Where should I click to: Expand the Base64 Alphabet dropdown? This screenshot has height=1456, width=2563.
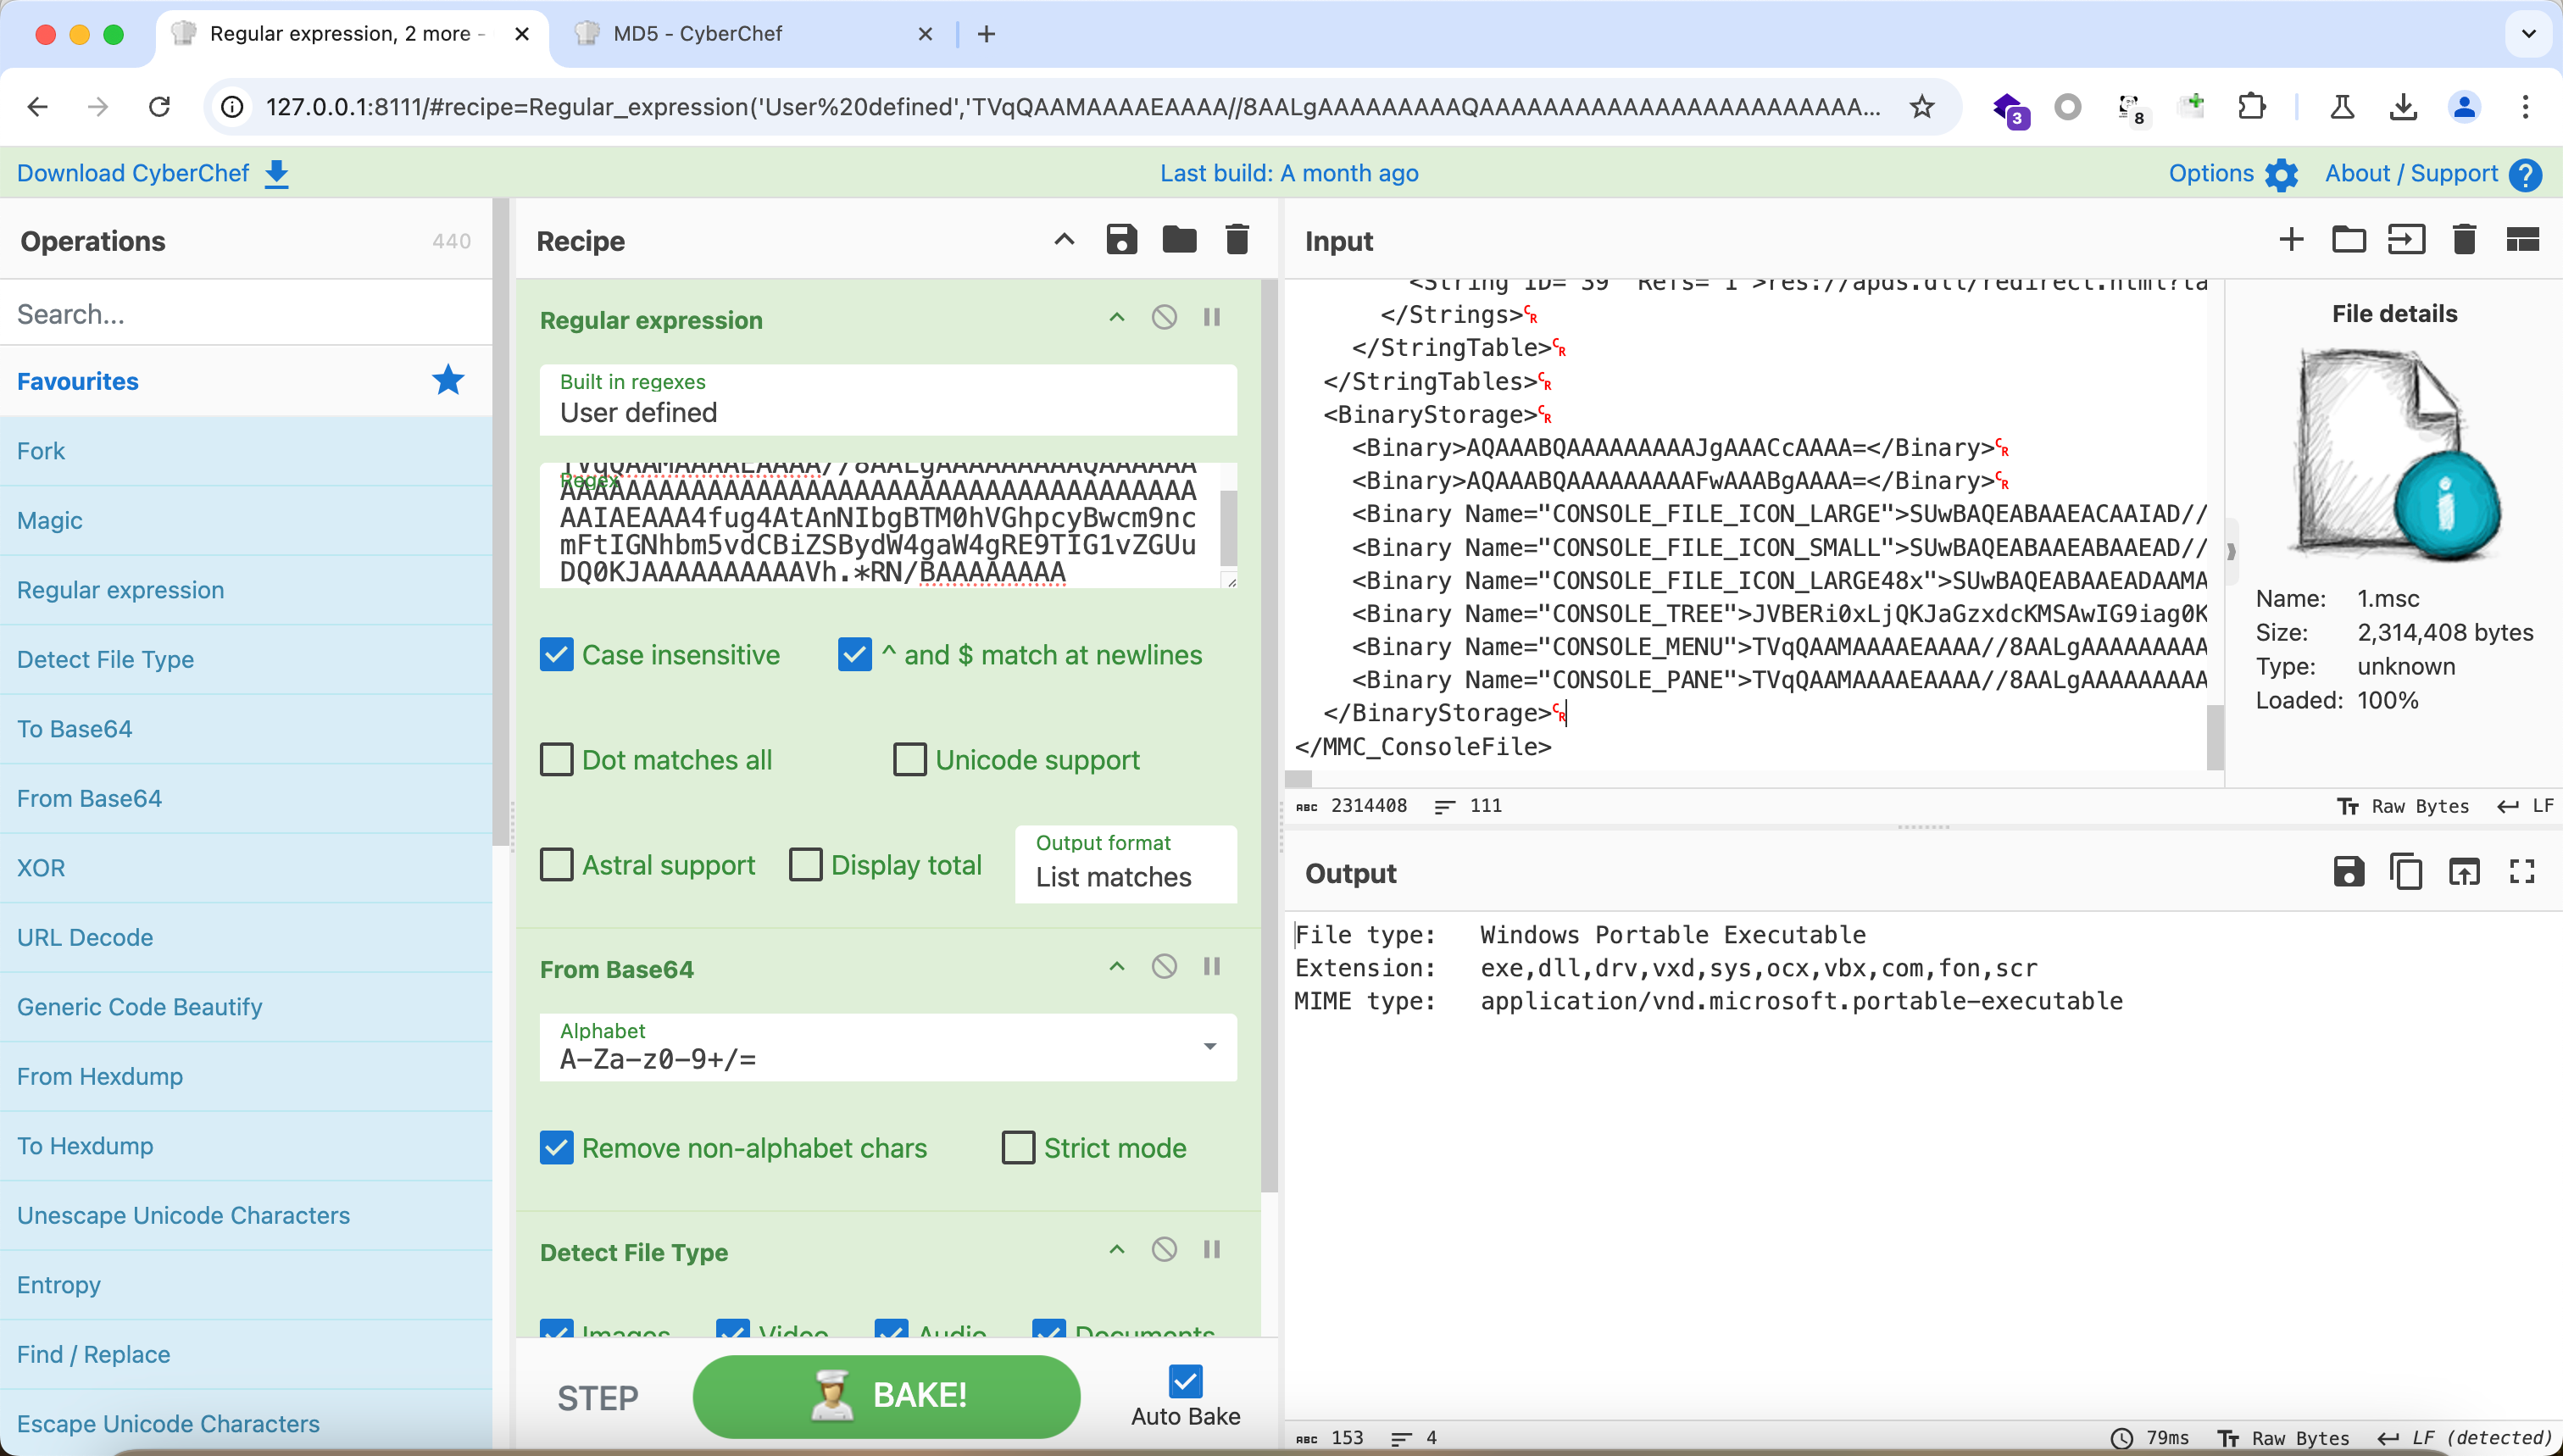(1209, 1047)
